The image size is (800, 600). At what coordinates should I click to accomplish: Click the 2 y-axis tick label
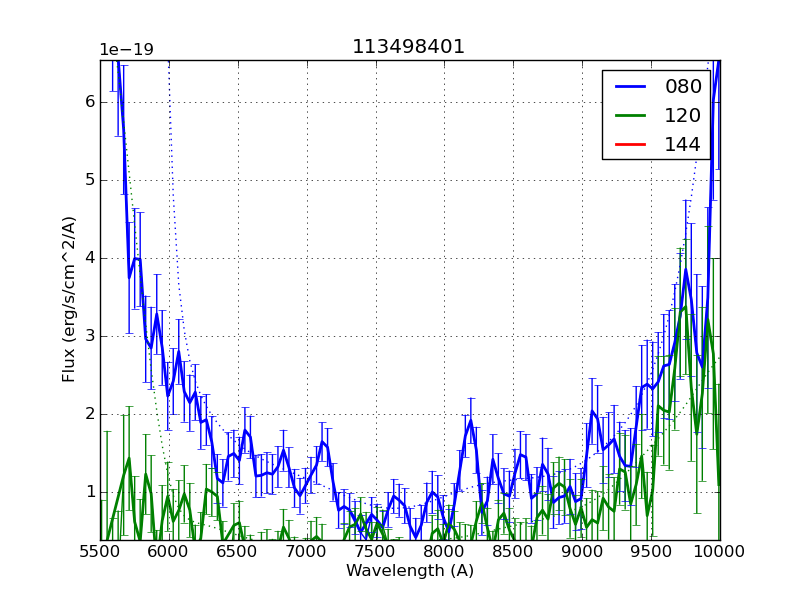[x=90, y=414]
